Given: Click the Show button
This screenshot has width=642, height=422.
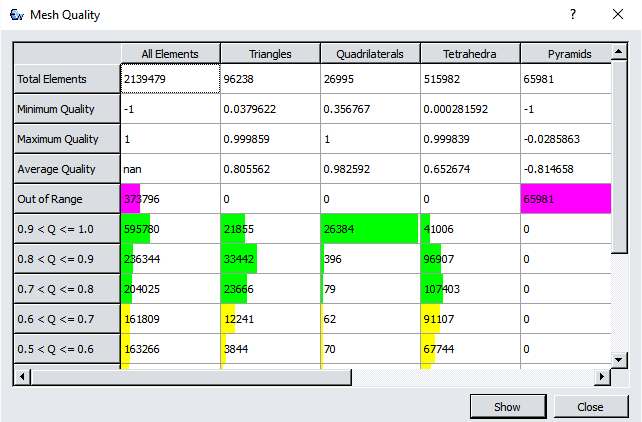Looking at the screenshot, I should (507, 407).
